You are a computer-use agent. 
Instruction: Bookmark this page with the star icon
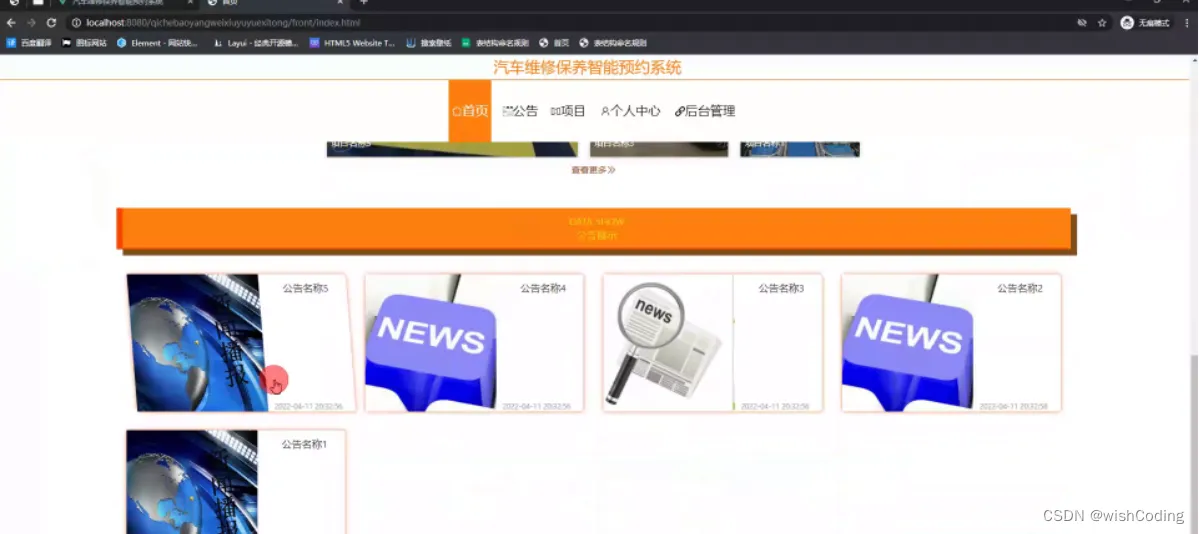[x=1102, y=23]
